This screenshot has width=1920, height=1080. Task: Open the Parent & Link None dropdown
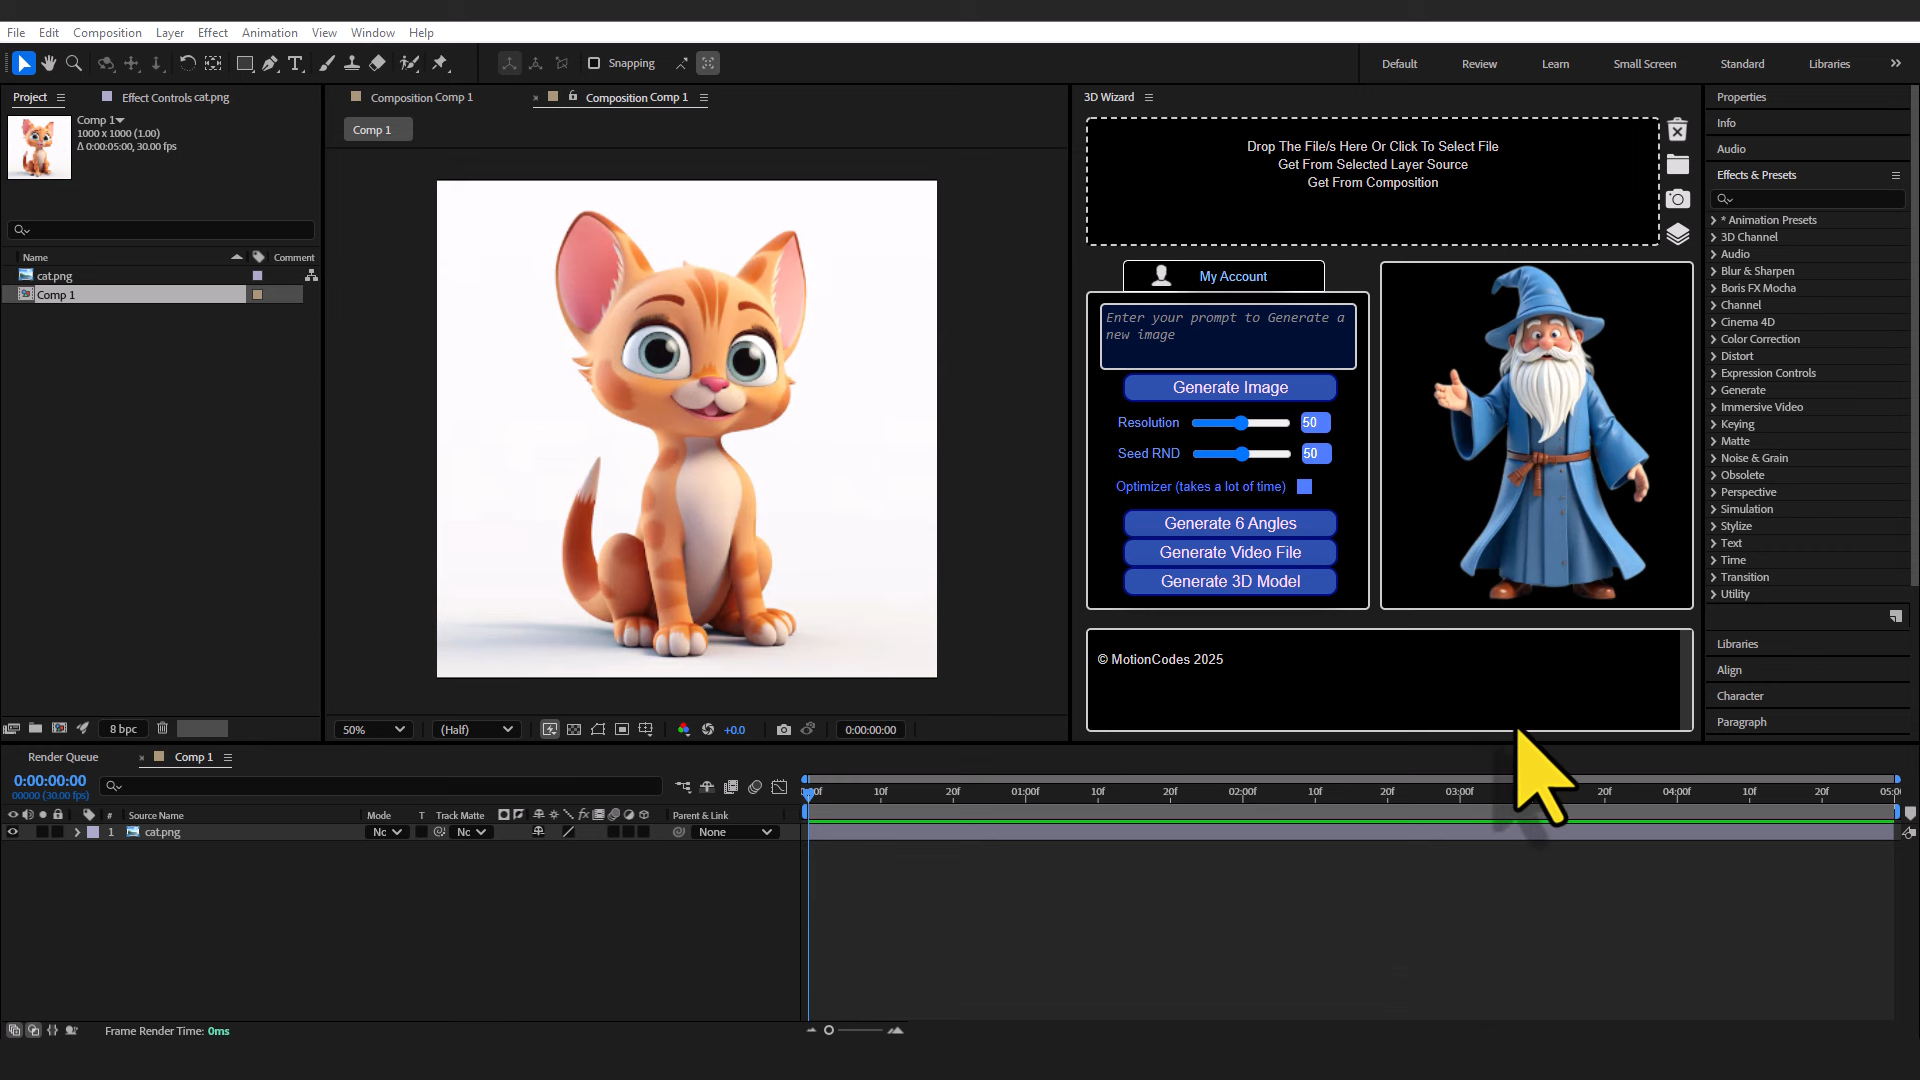point(735,832)
